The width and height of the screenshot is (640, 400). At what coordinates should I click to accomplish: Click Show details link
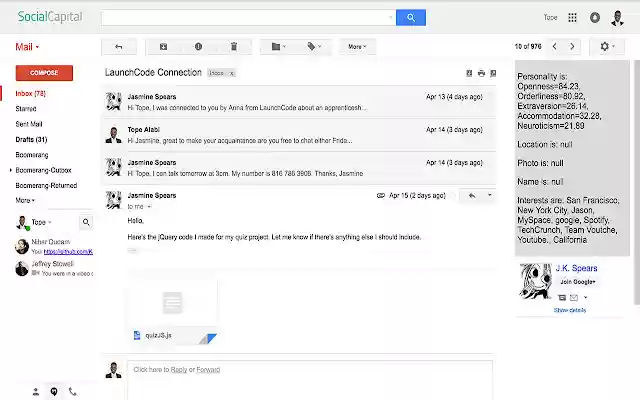(570, 311)
